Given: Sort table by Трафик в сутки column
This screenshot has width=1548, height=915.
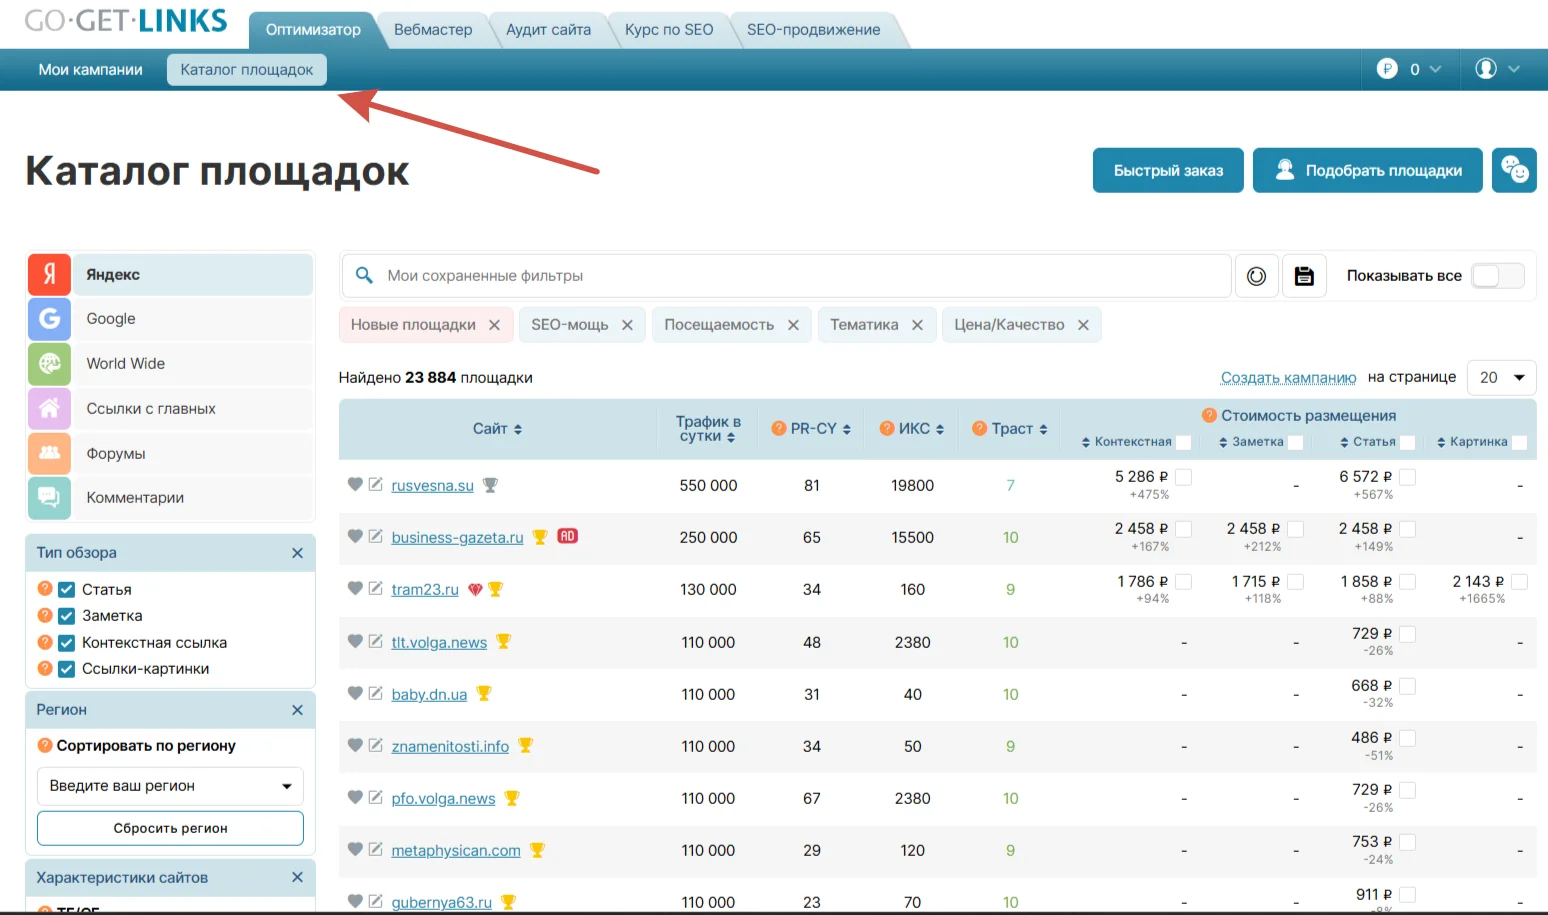Looking at the screenshot, I should click(708, 429).
